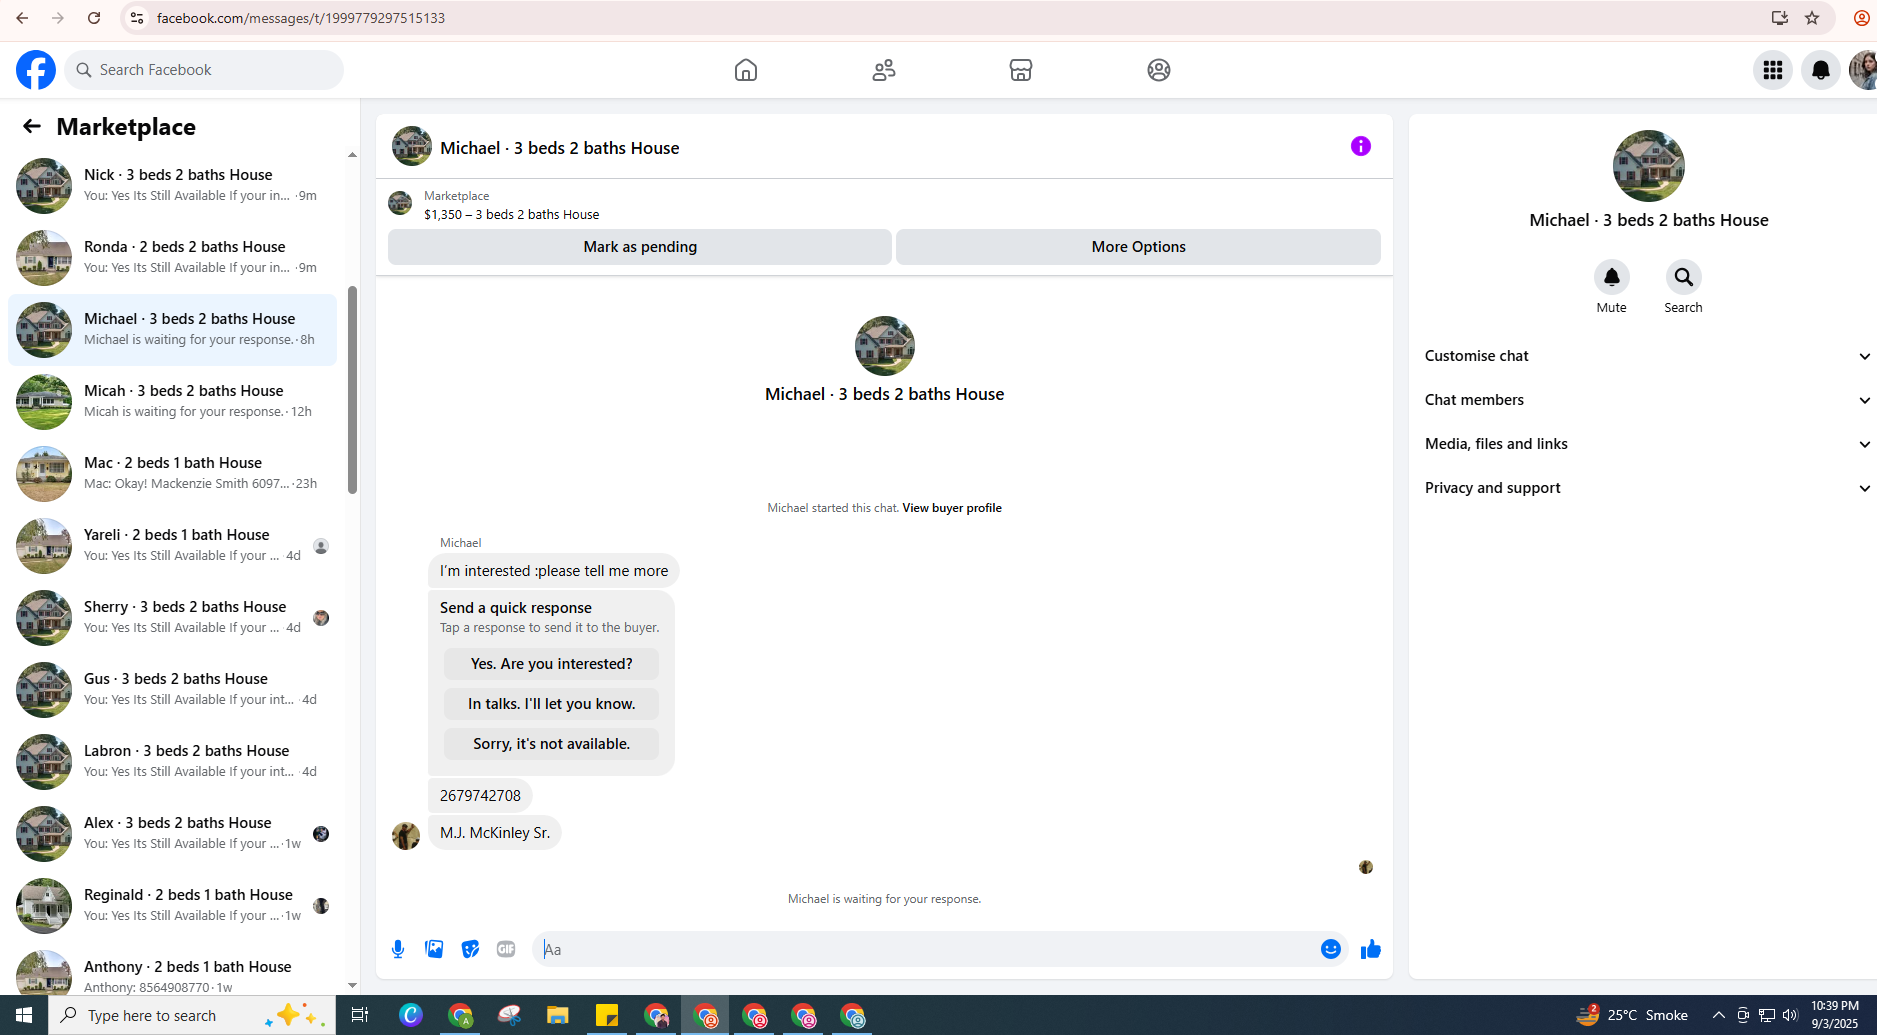
Task: Reload the page in the browser
Action: tap(94, 18)
